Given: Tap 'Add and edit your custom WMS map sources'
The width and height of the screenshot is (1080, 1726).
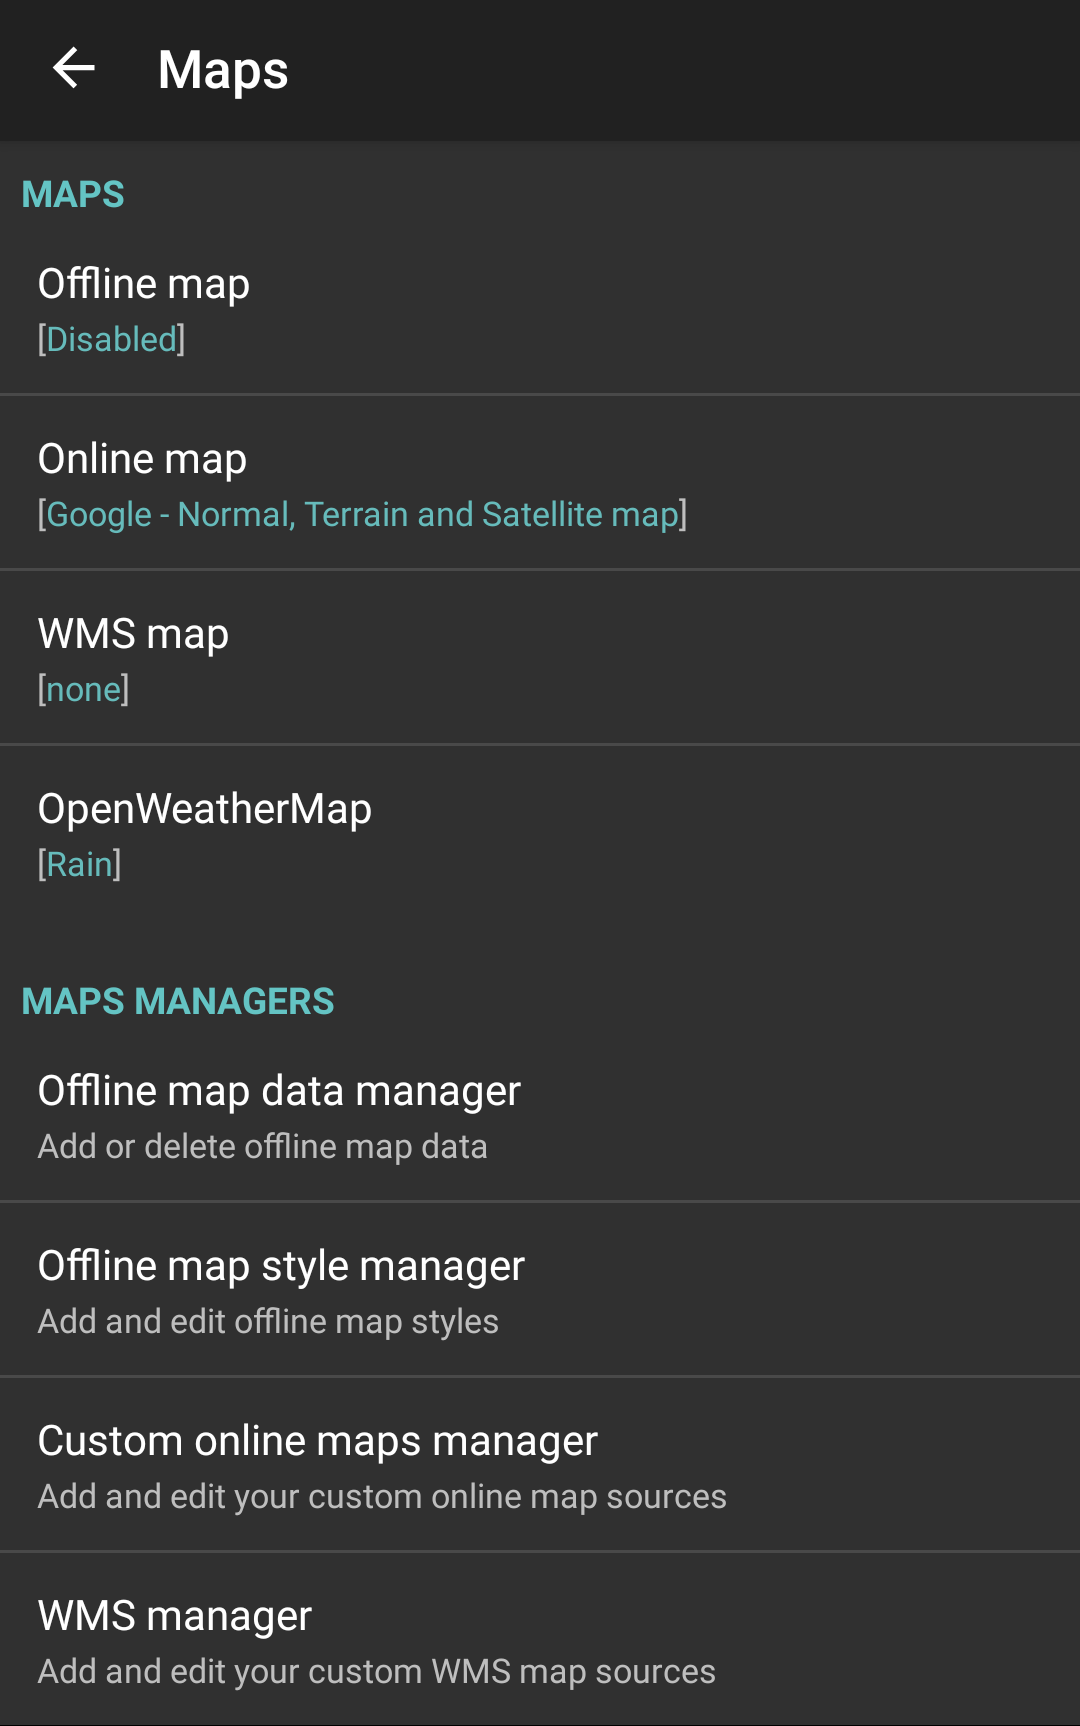Looking at the screenshot, I should pyautogui.click(x=376, y=1672).
